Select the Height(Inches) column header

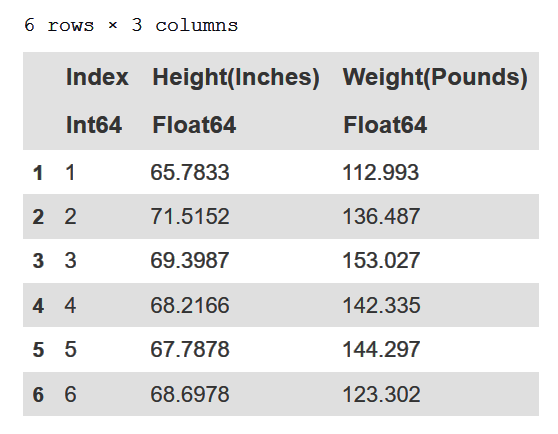pos(236,78)
